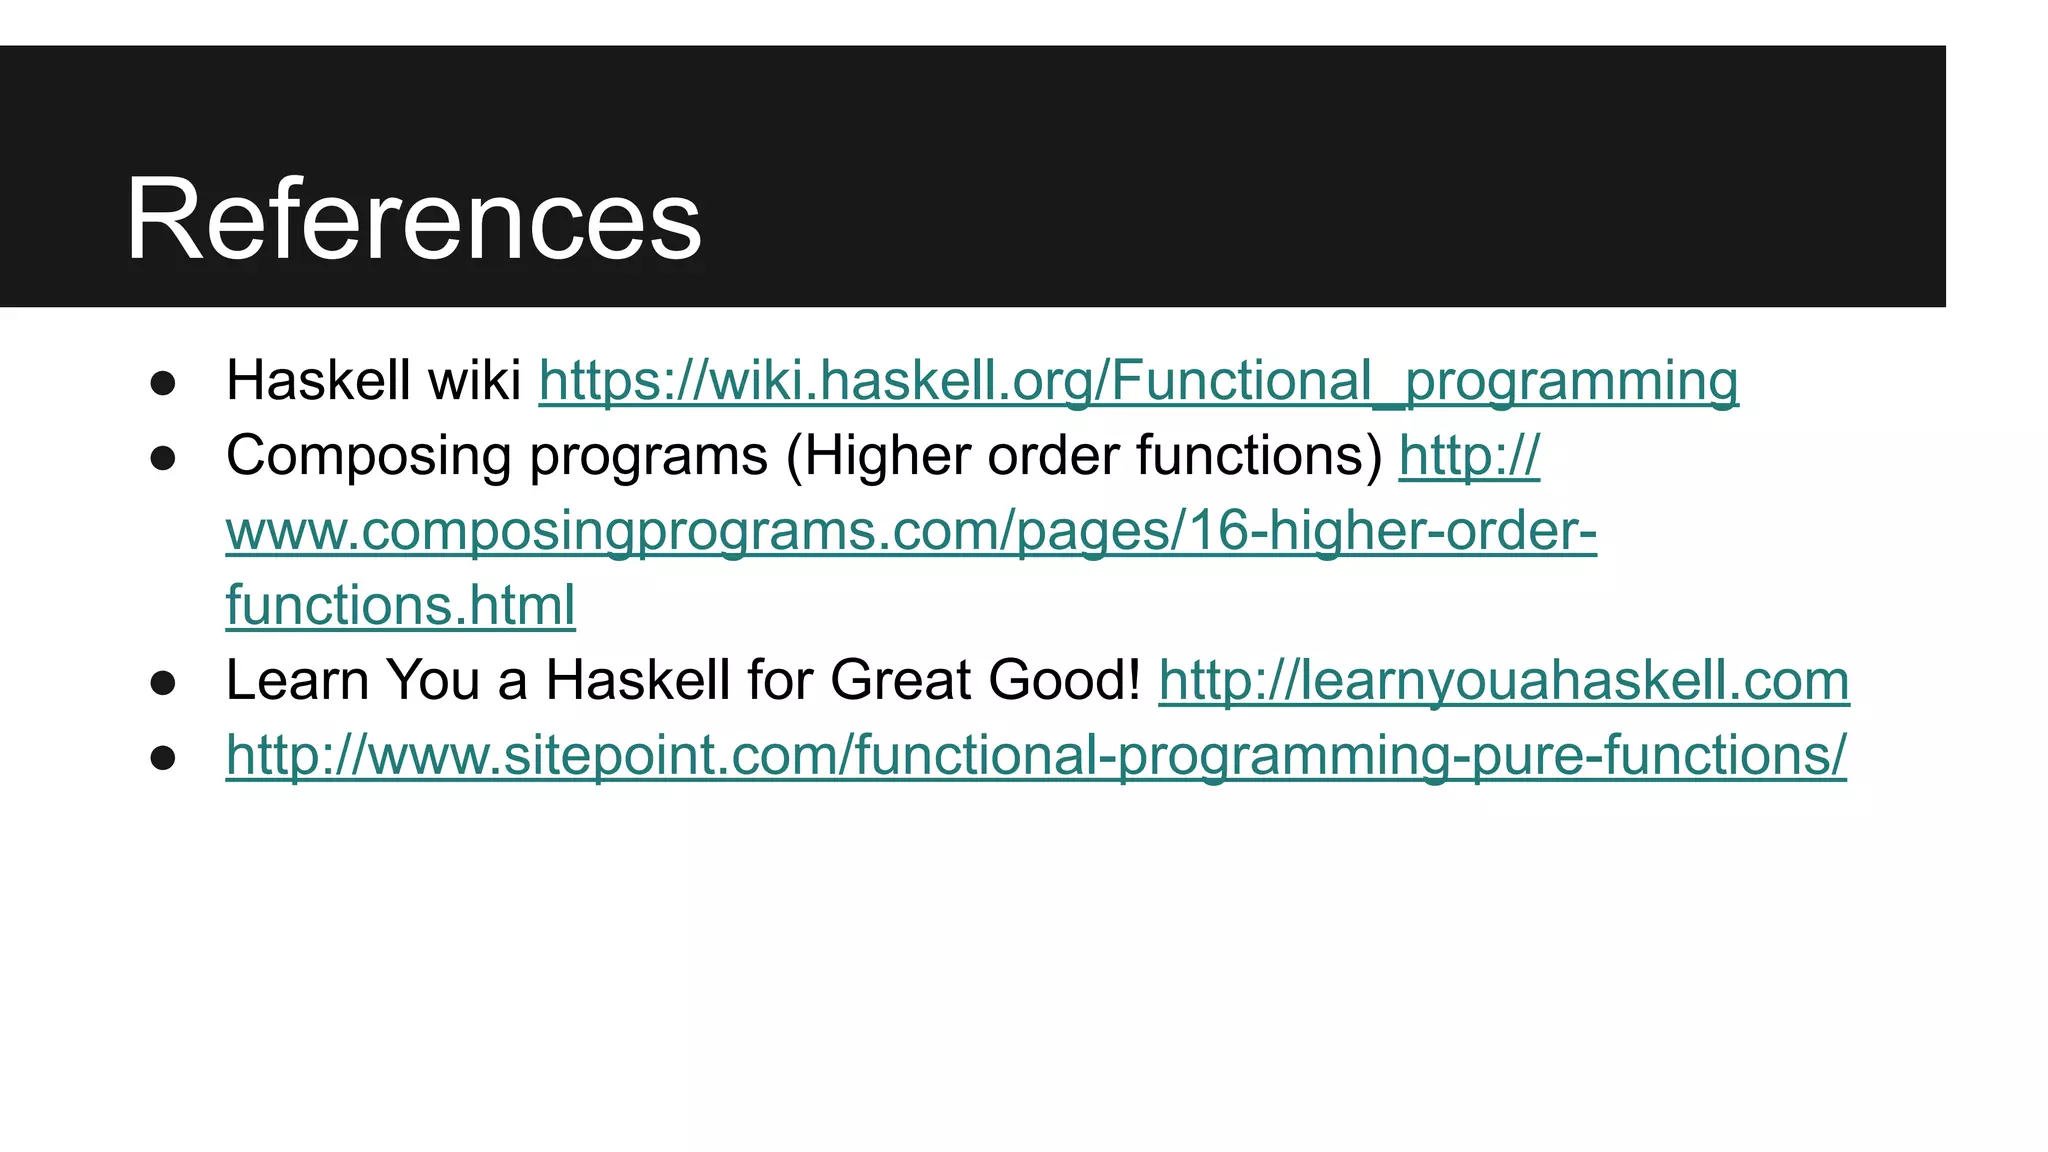This screenshot has height=1152, width=2048.
Task: Click the '(Higher order functions)' parenthetical text
Action: [1084, 456]
